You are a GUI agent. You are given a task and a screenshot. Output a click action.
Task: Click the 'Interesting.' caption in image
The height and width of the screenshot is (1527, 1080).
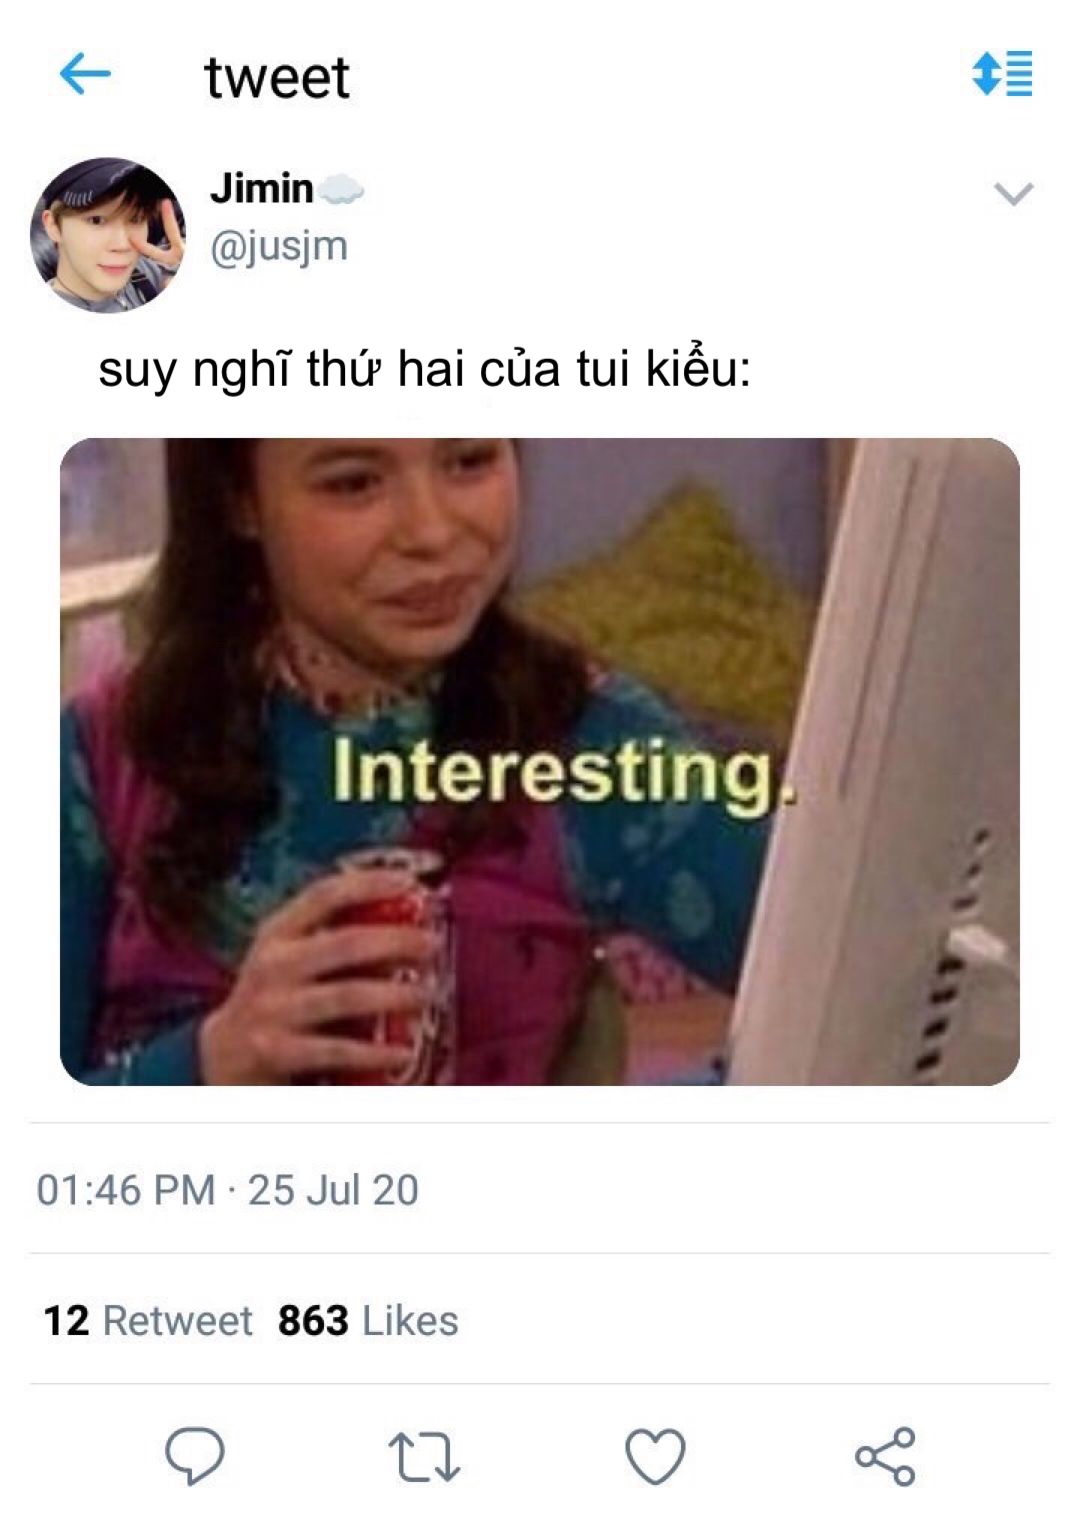tap(565, 775)
